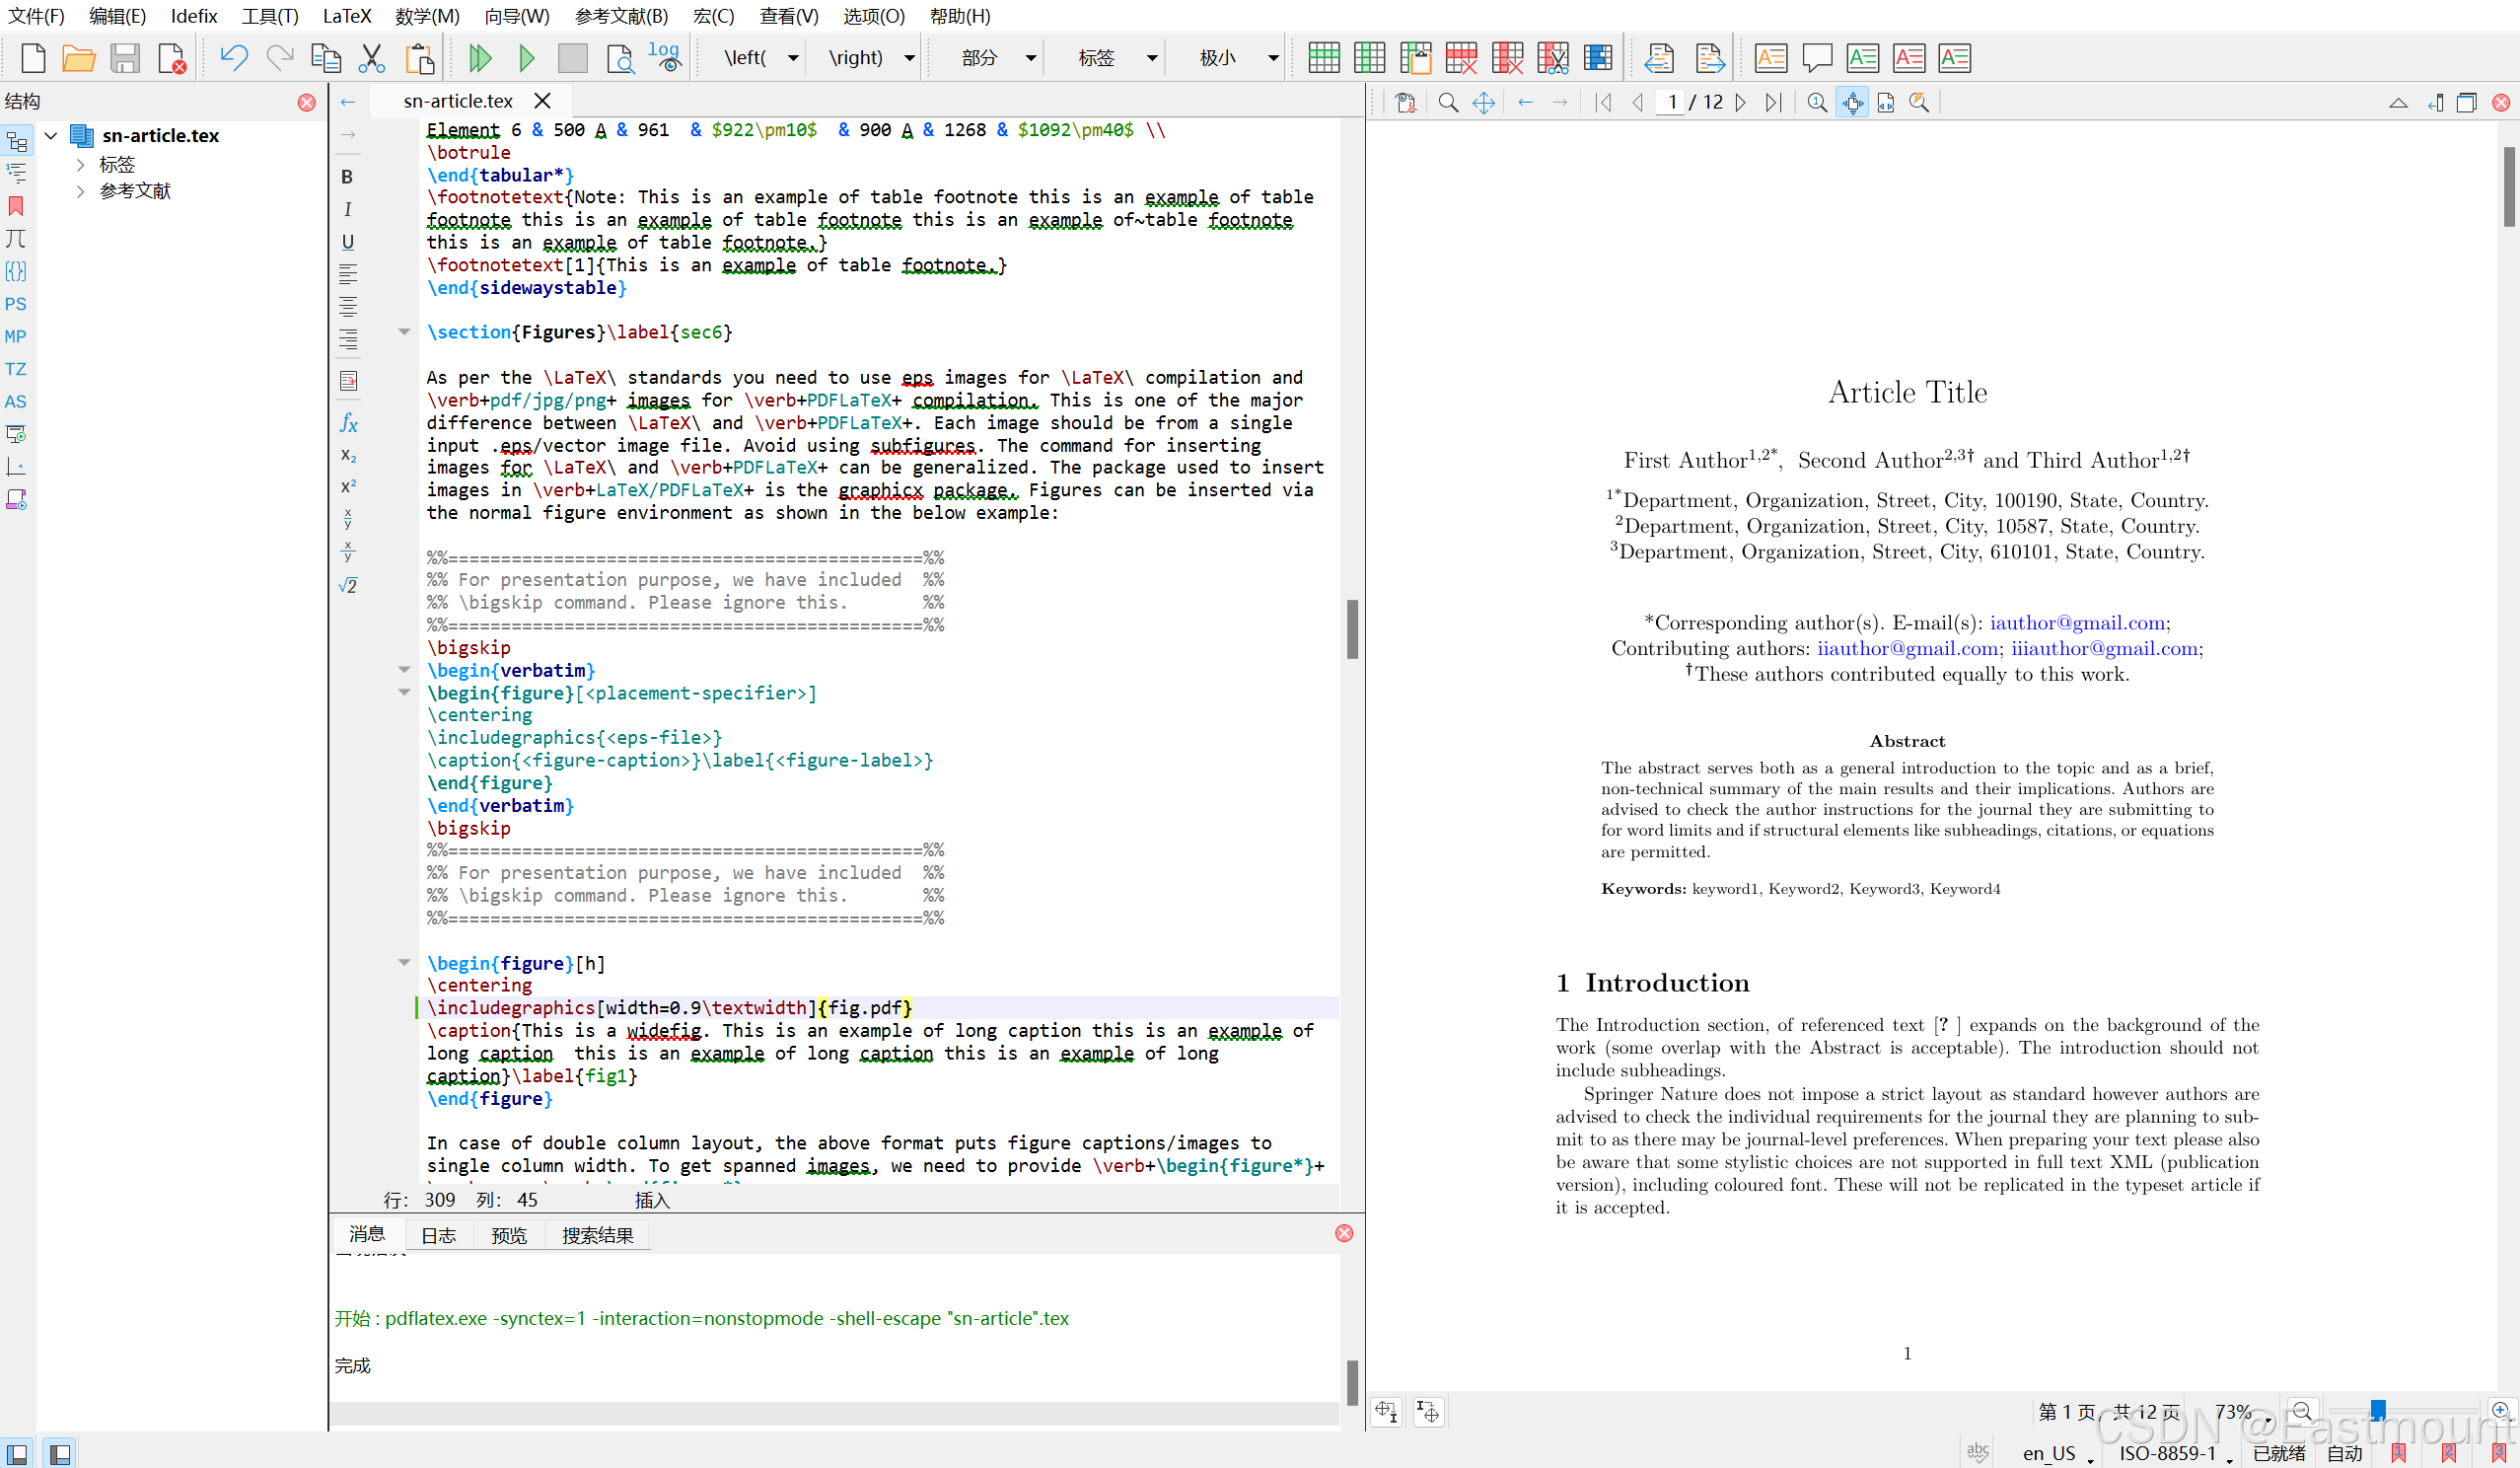2520x1468 pixels.
Task: Open the \left( delimiter dropdown
Action: 793,58
